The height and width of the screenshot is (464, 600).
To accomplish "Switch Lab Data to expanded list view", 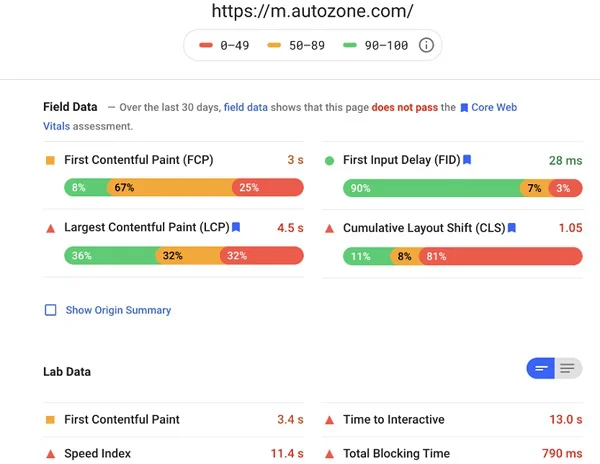I will point(568,369).
